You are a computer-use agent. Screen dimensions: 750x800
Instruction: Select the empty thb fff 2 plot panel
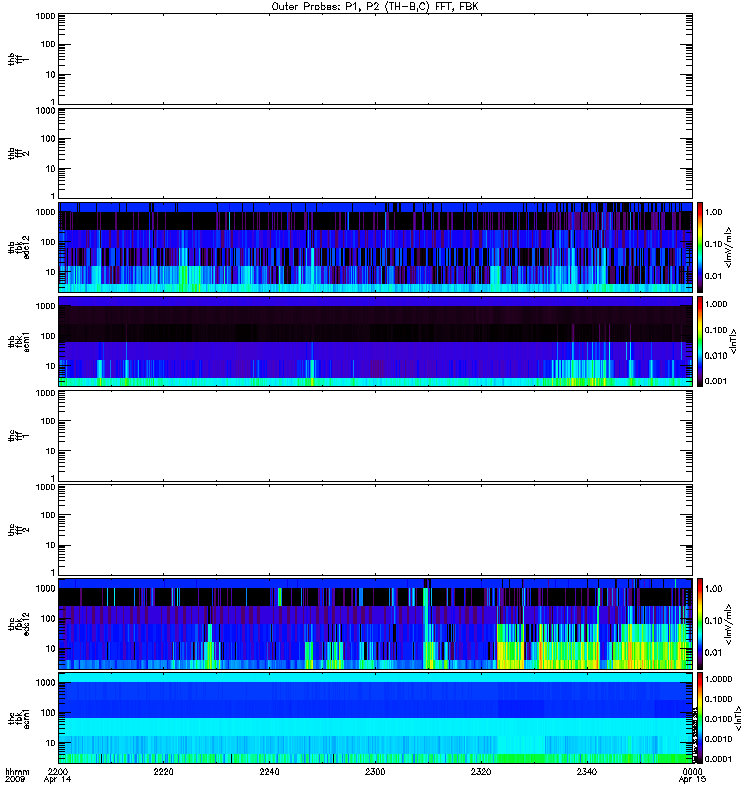coord(376,154)
